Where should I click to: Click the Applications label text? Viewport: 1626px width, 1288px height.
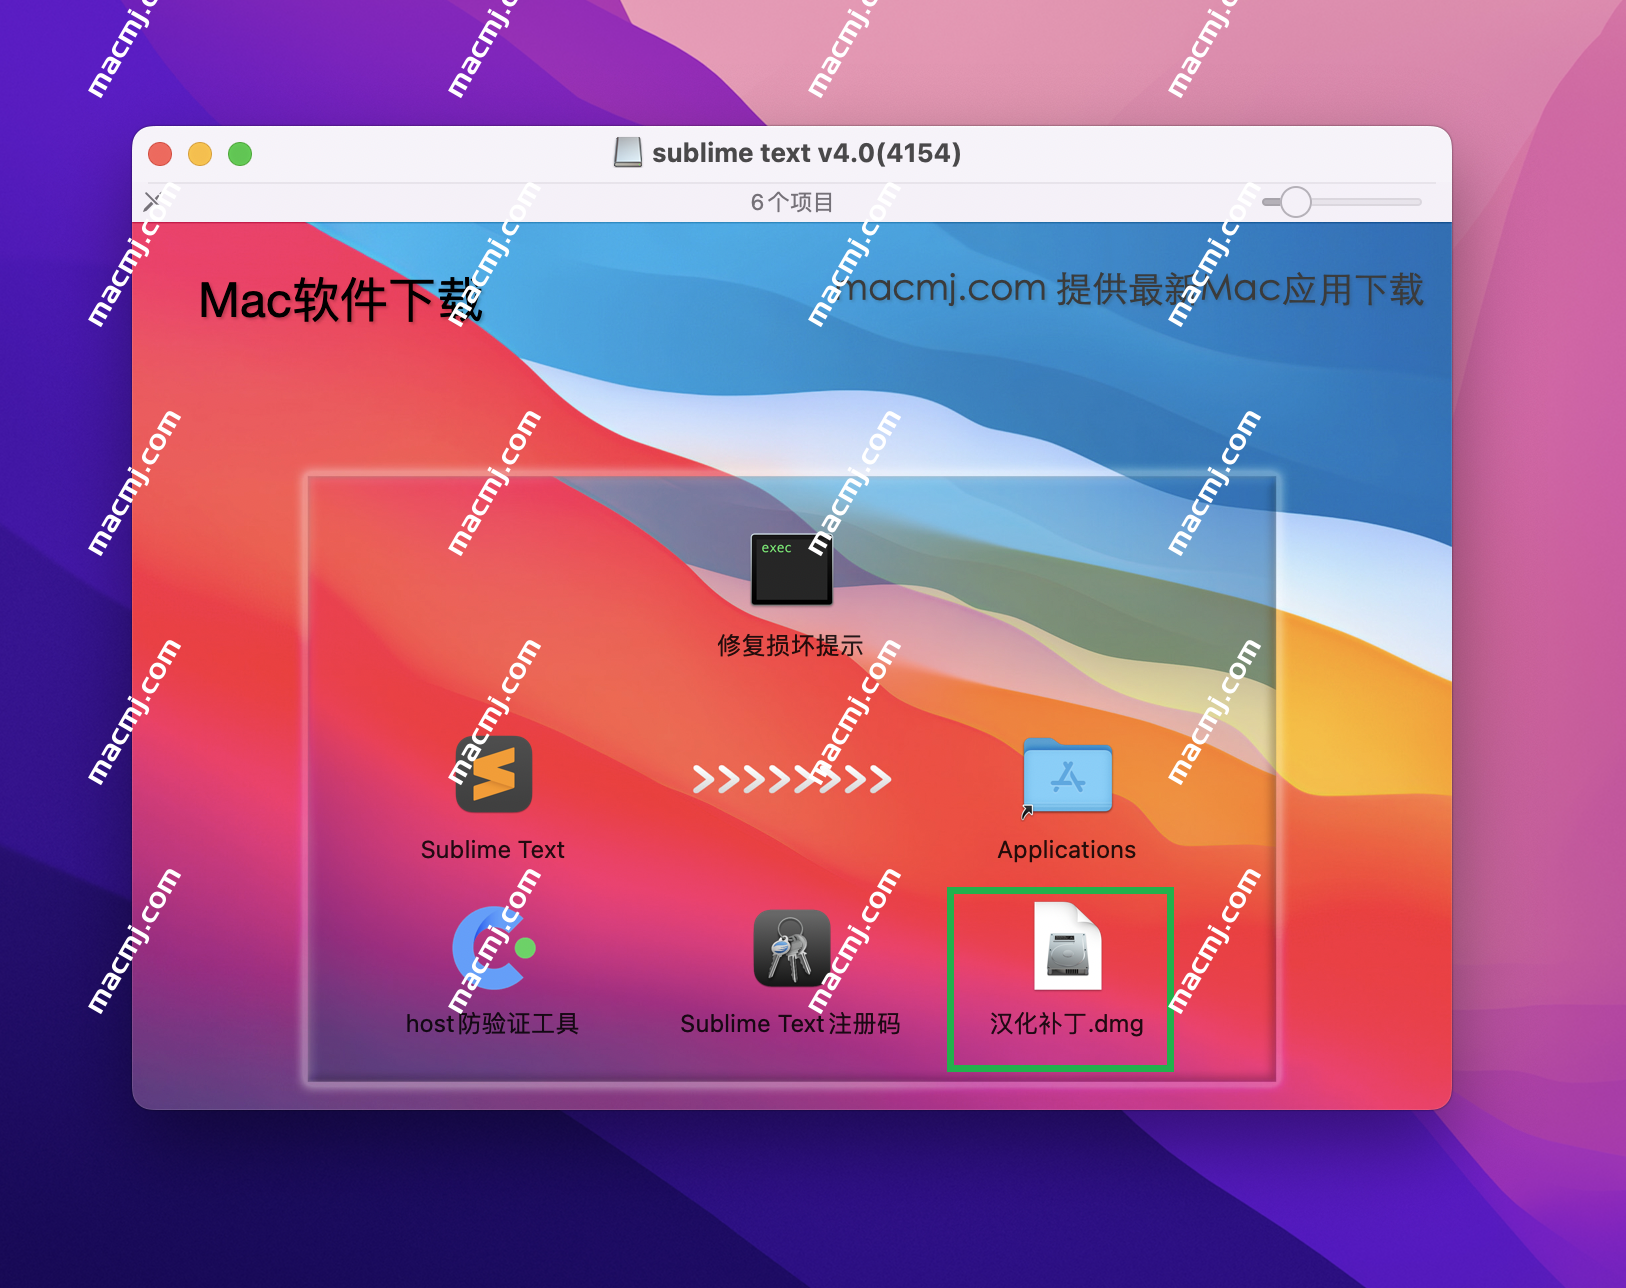point(1067,850)
